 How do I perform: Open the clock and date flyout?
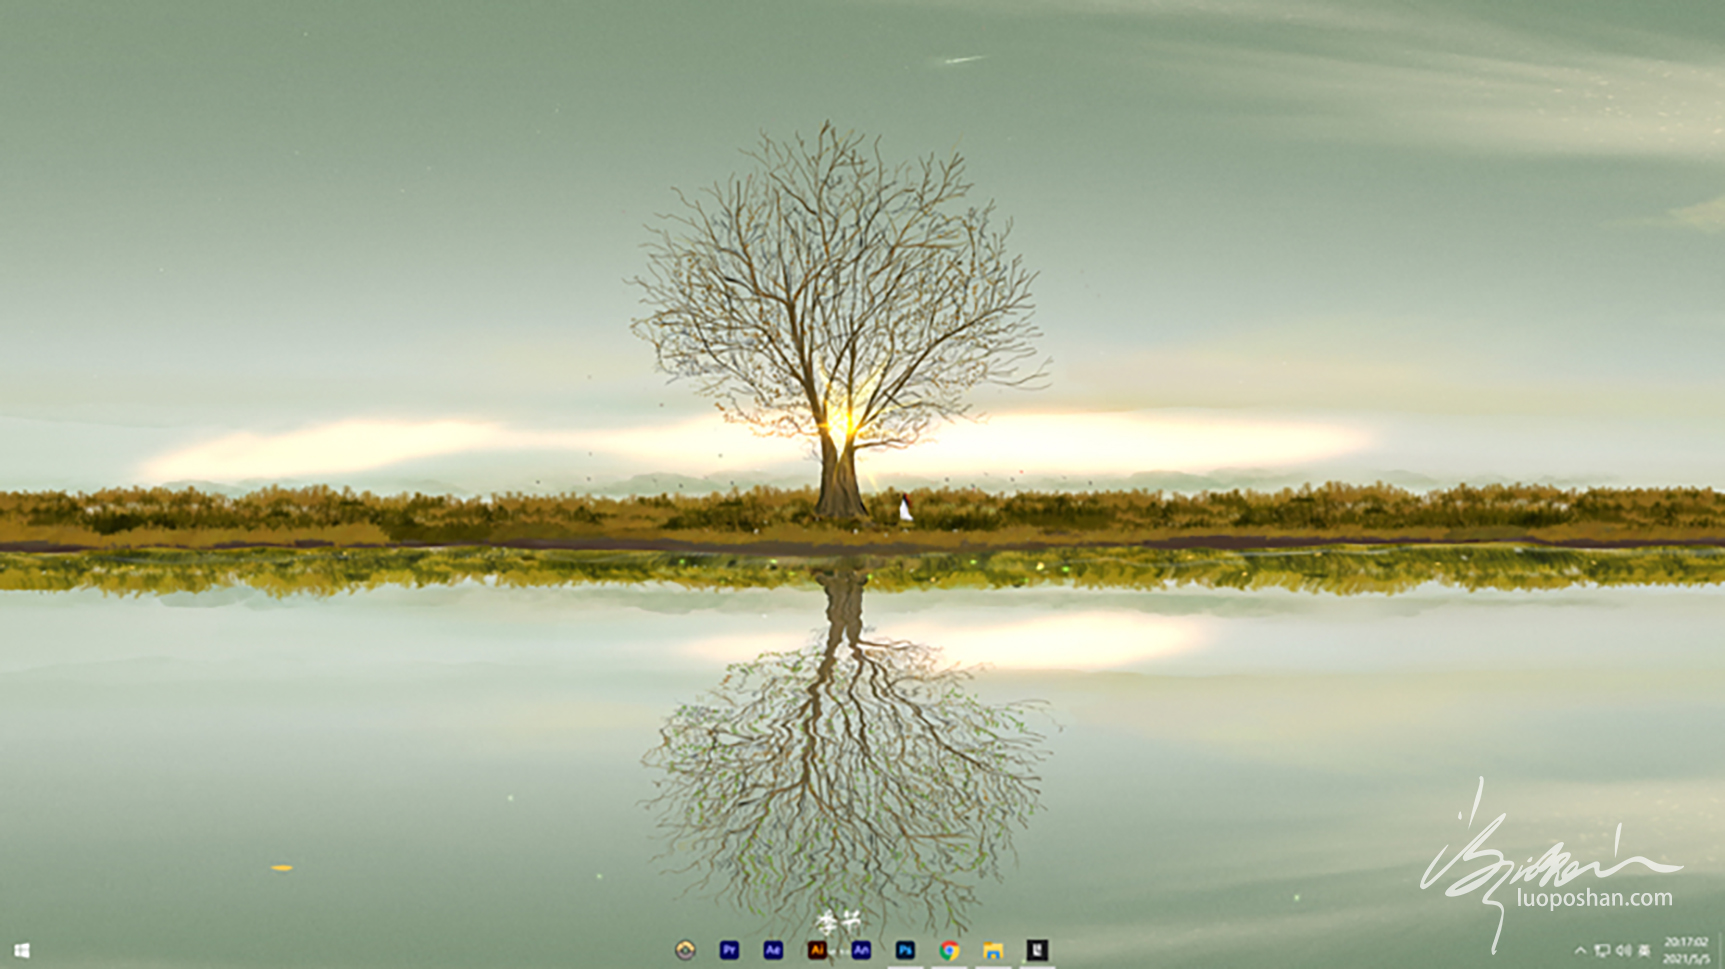pyautogui.click(x=1686, y=950)
